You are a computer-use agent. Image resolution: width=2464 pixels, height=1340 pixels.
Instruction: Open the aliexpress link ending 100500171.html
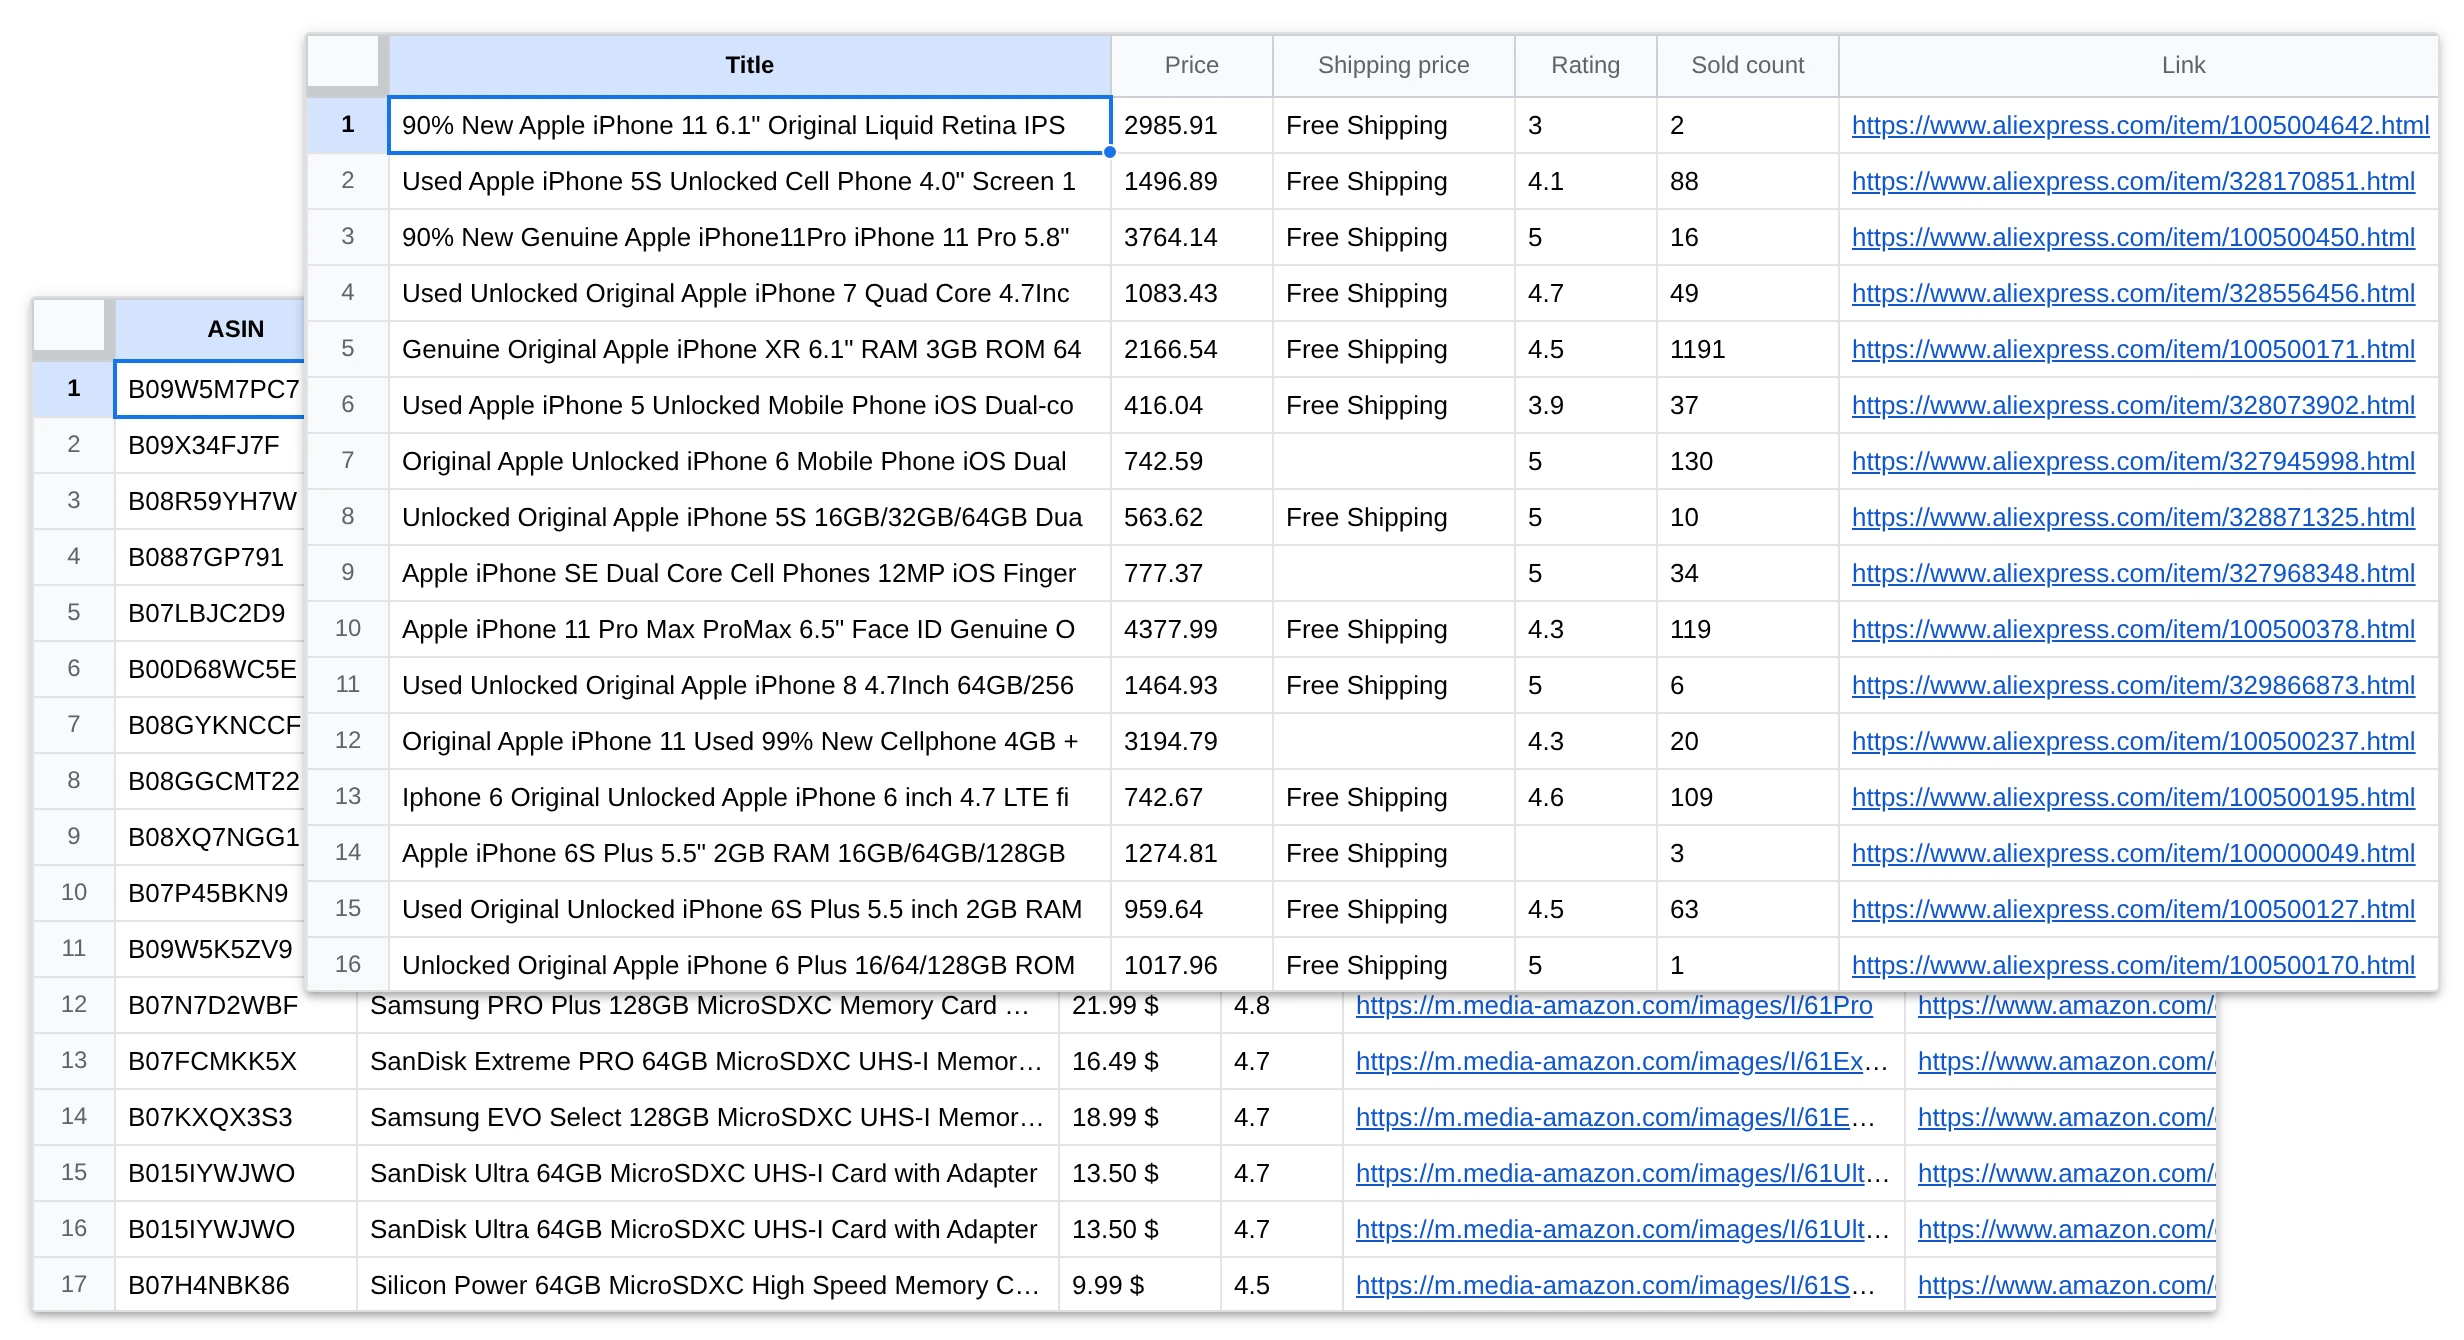click(2133, 349)
